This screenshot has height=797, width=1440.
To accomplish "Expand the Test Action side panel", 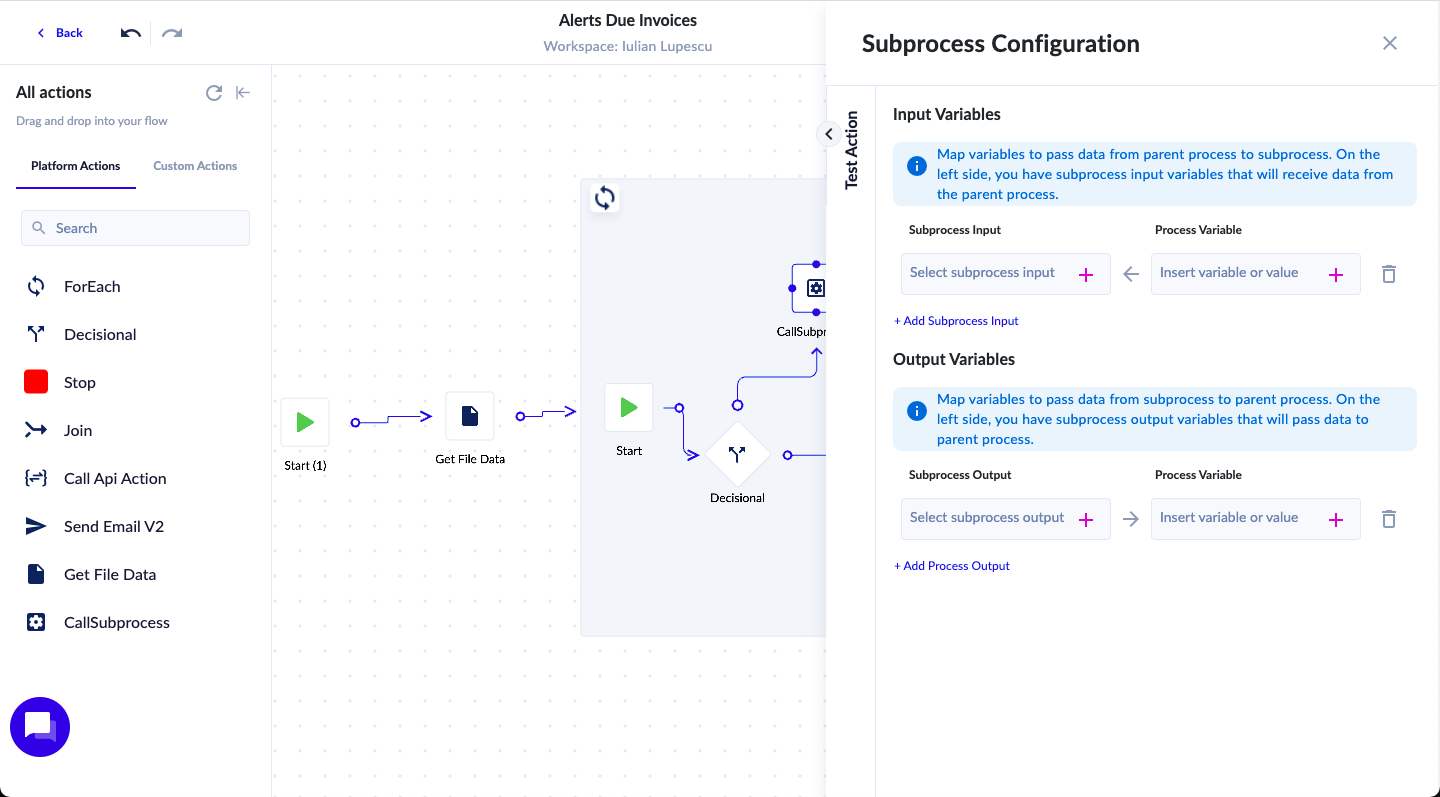I will 829,134.
